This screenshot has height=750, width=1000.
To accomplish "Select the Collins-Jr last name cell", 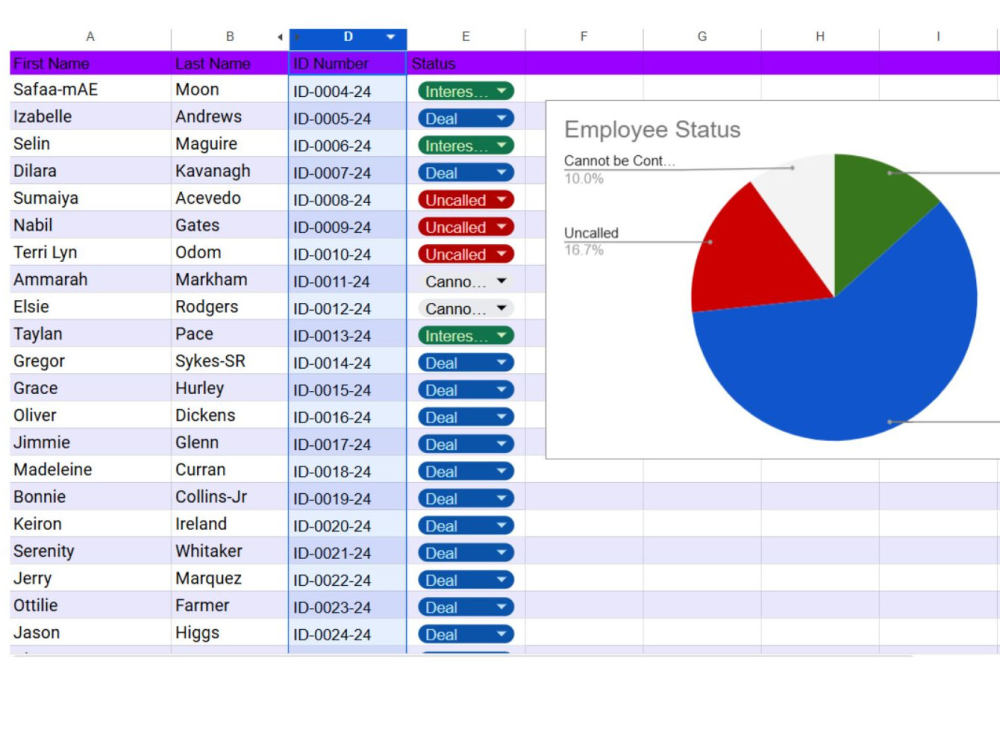I will coord(230,497).
